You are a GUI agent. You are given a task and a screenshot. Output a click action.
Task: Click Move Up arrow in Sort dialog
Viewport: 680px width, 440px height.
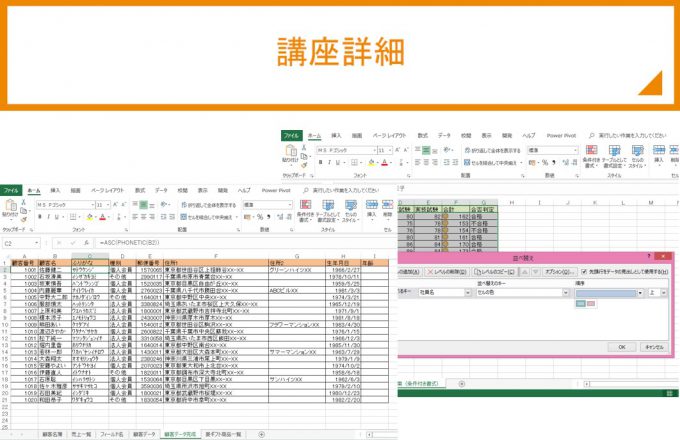click(x=524, y=272)
